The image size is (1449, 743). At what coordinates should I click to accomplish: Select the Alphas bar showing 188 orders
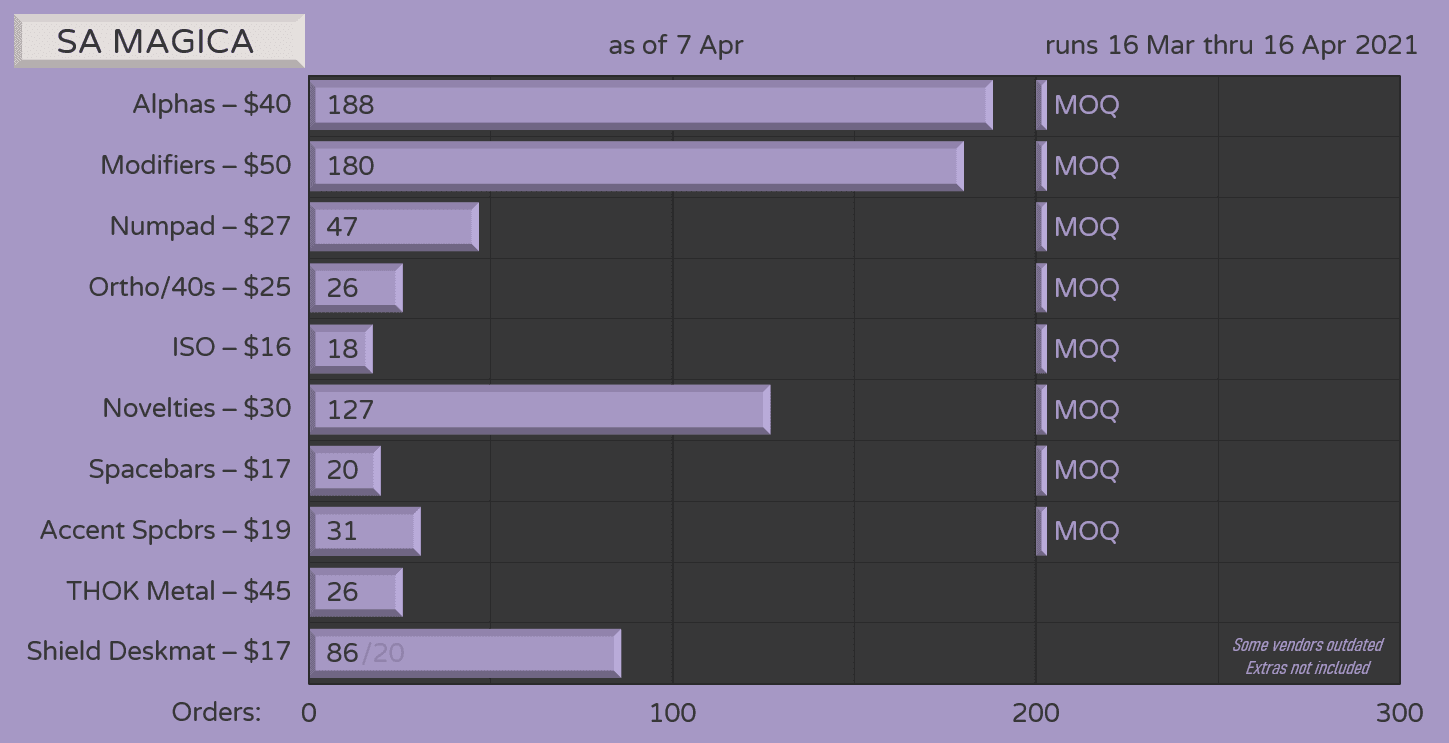650,105
